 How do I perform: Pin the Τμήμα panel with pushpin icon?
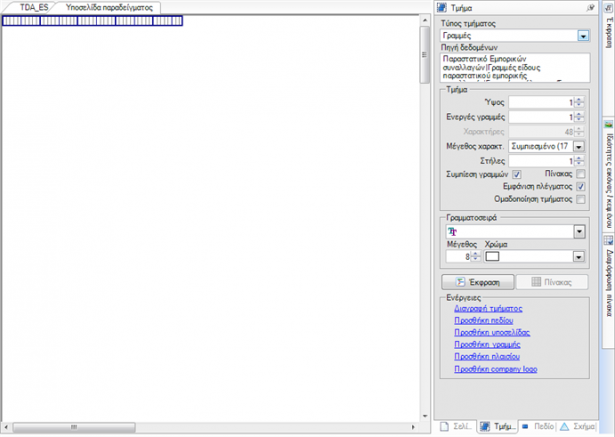(590, 8)
